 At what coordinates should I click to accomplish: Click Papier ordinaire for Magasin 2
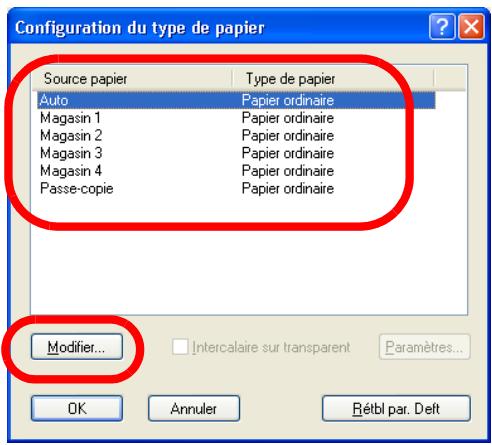pyautogui.click(x=288, y=136)
